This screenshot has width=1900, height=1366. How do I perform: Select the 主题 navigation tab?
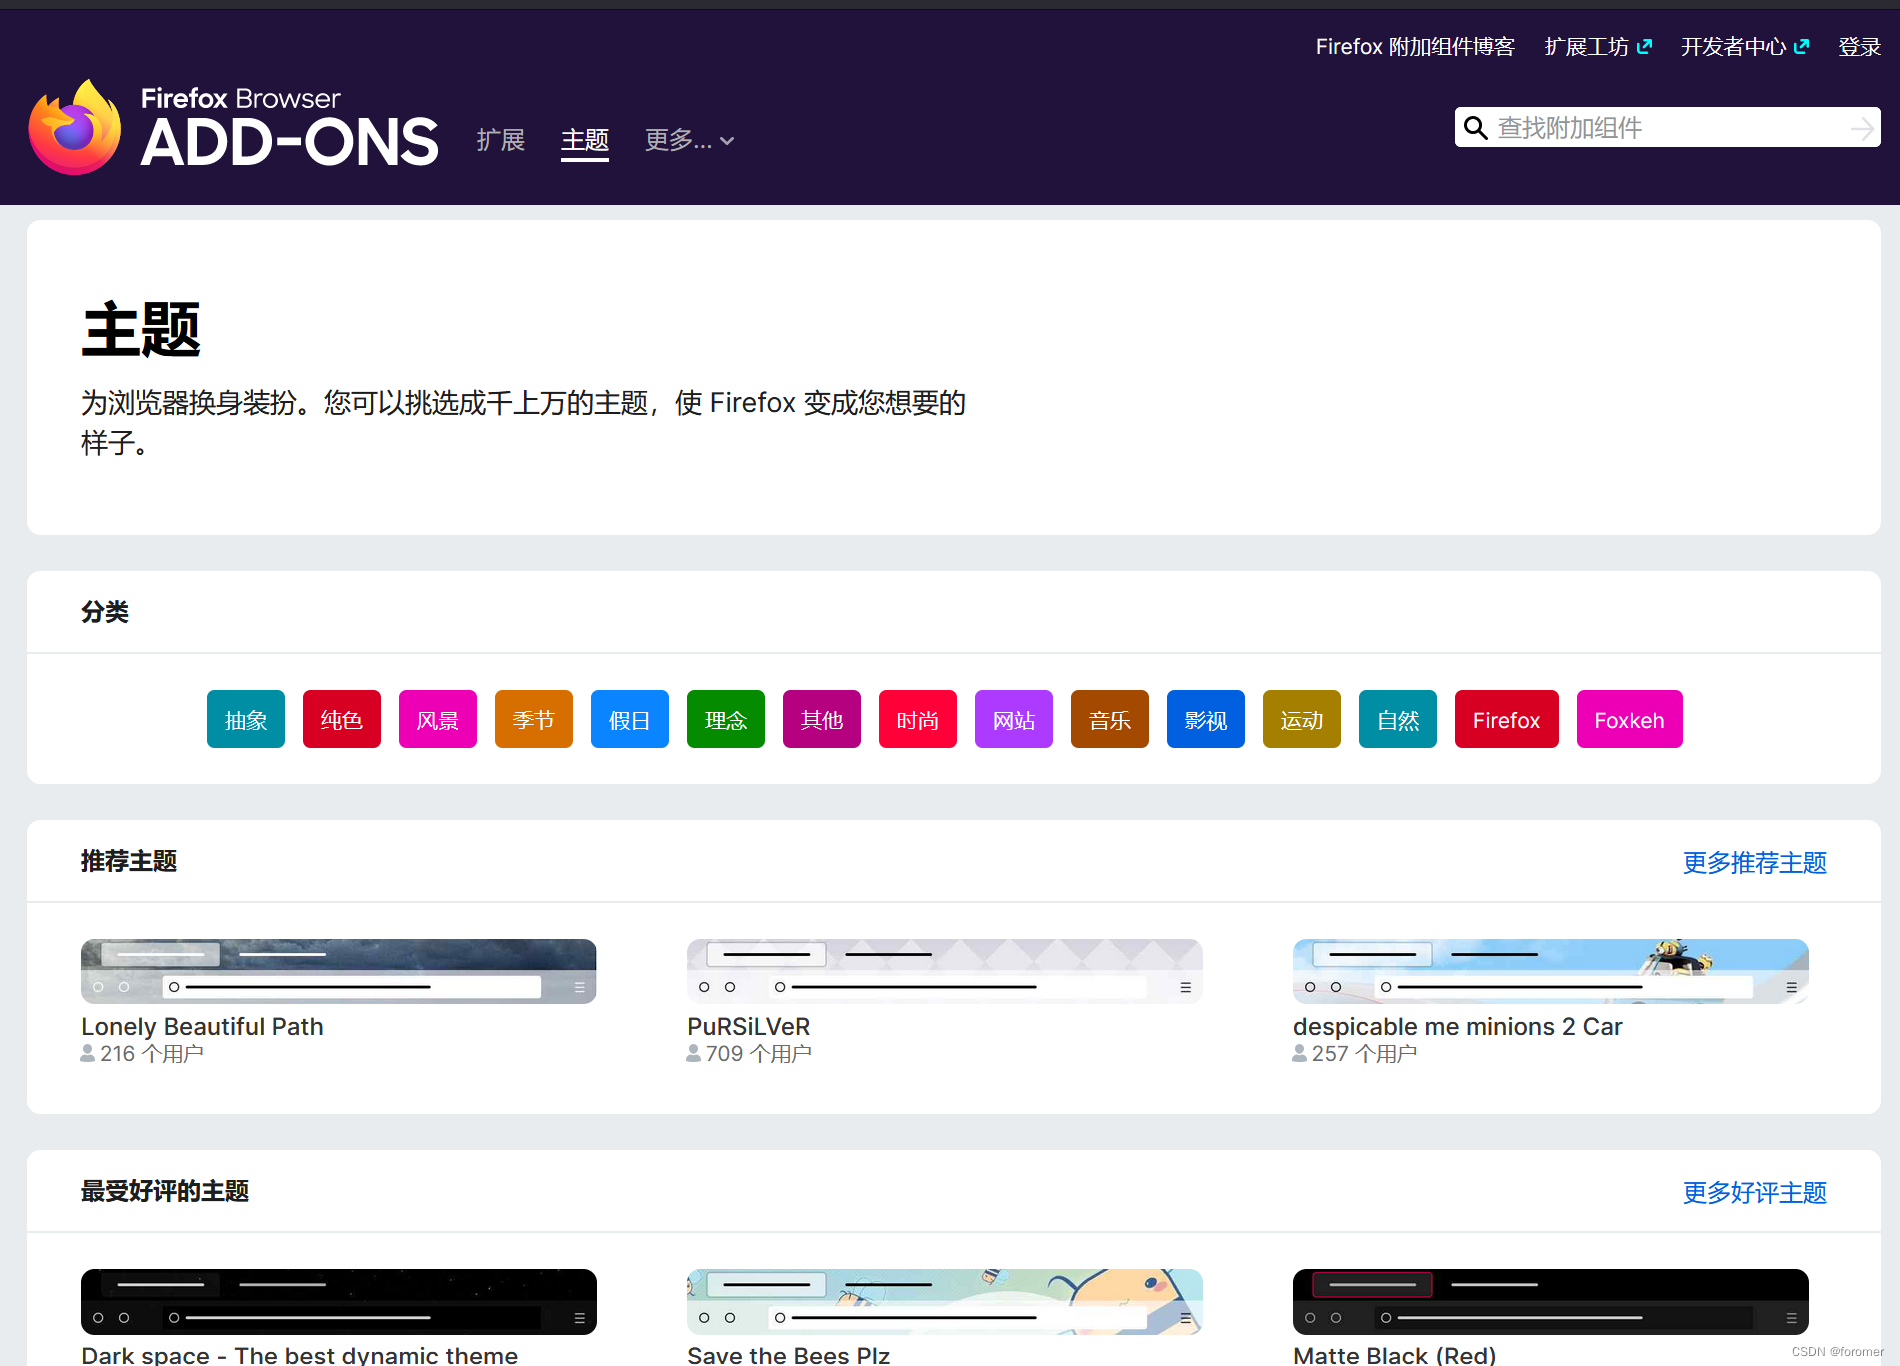click(x=585, y=140)
